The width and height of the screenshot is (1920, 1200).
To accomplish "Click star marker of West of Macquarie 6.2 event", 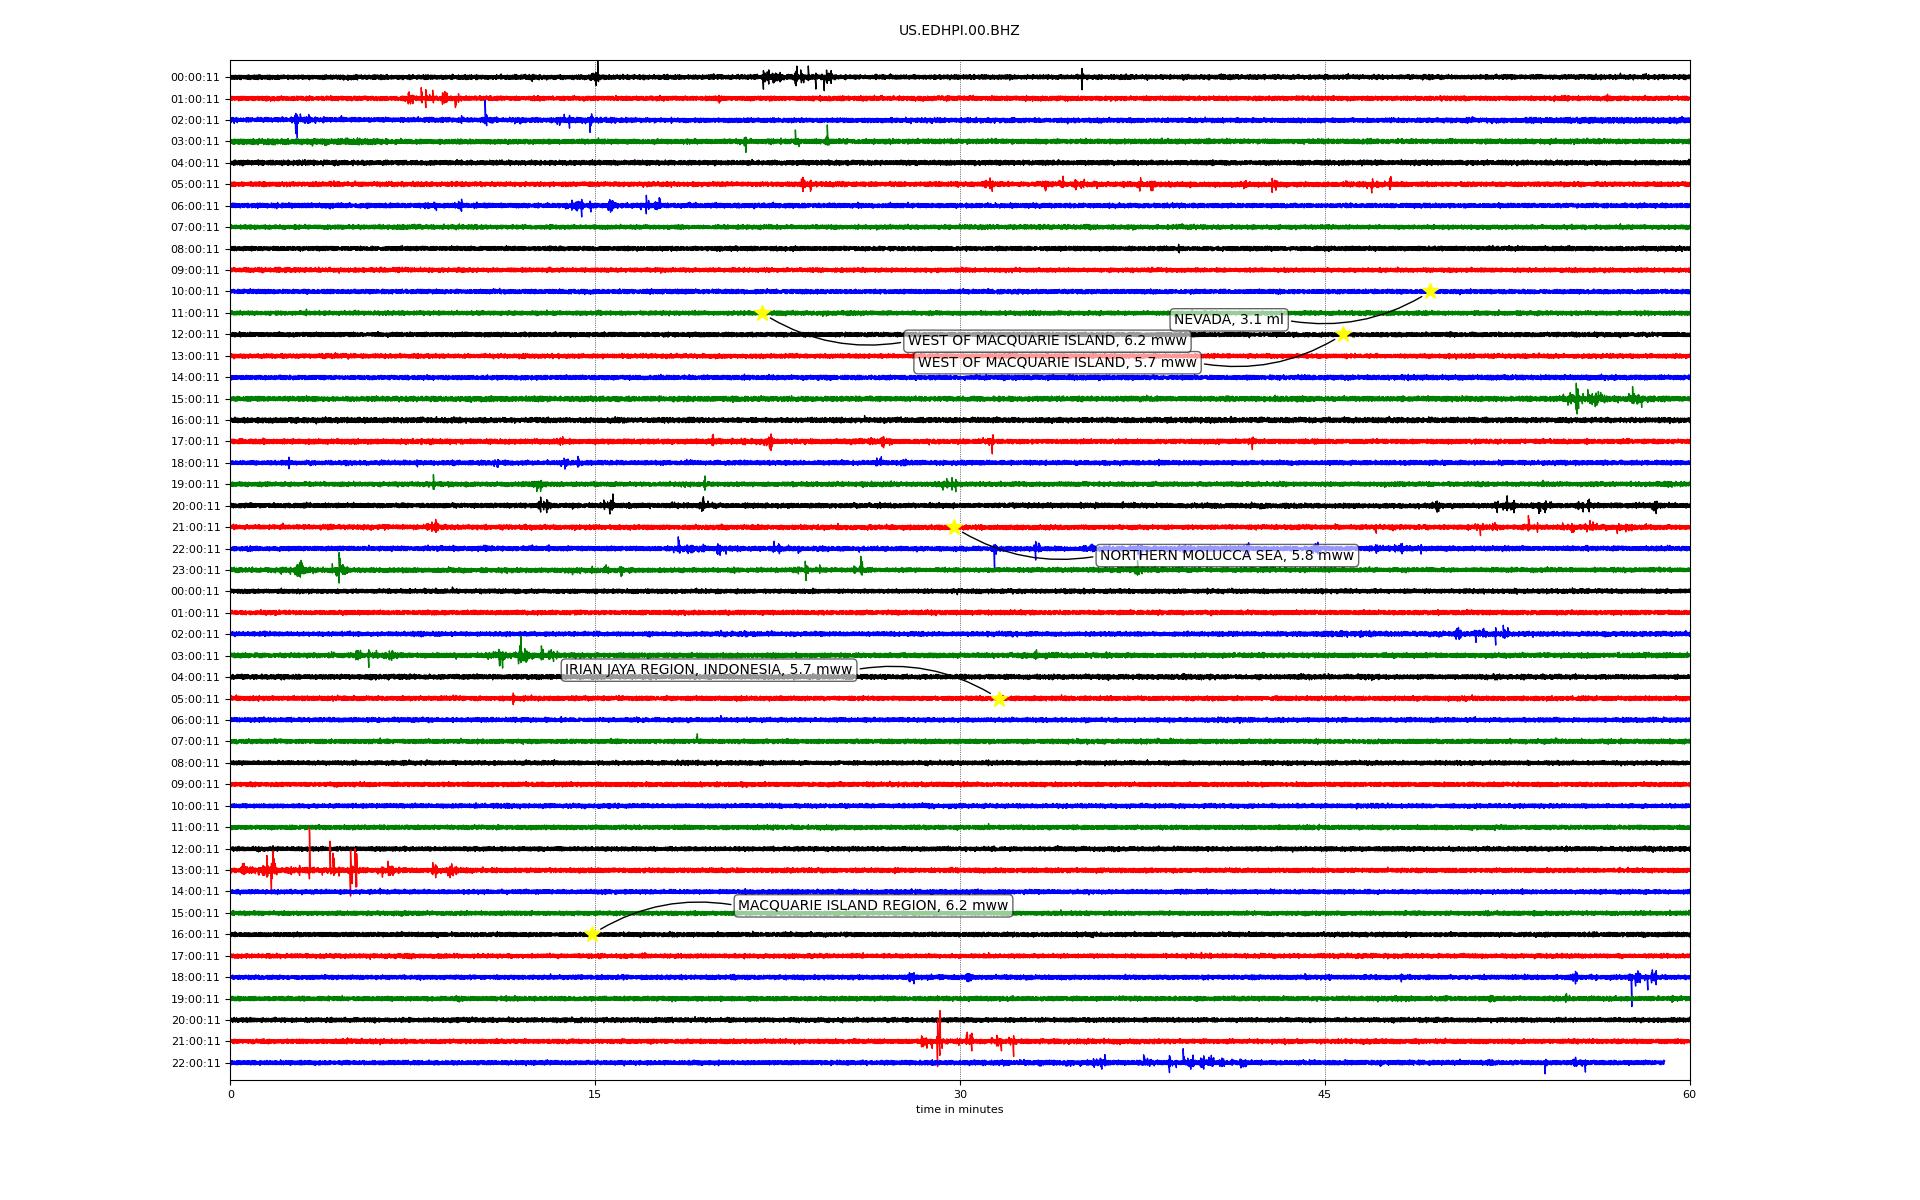I will 762,313.
